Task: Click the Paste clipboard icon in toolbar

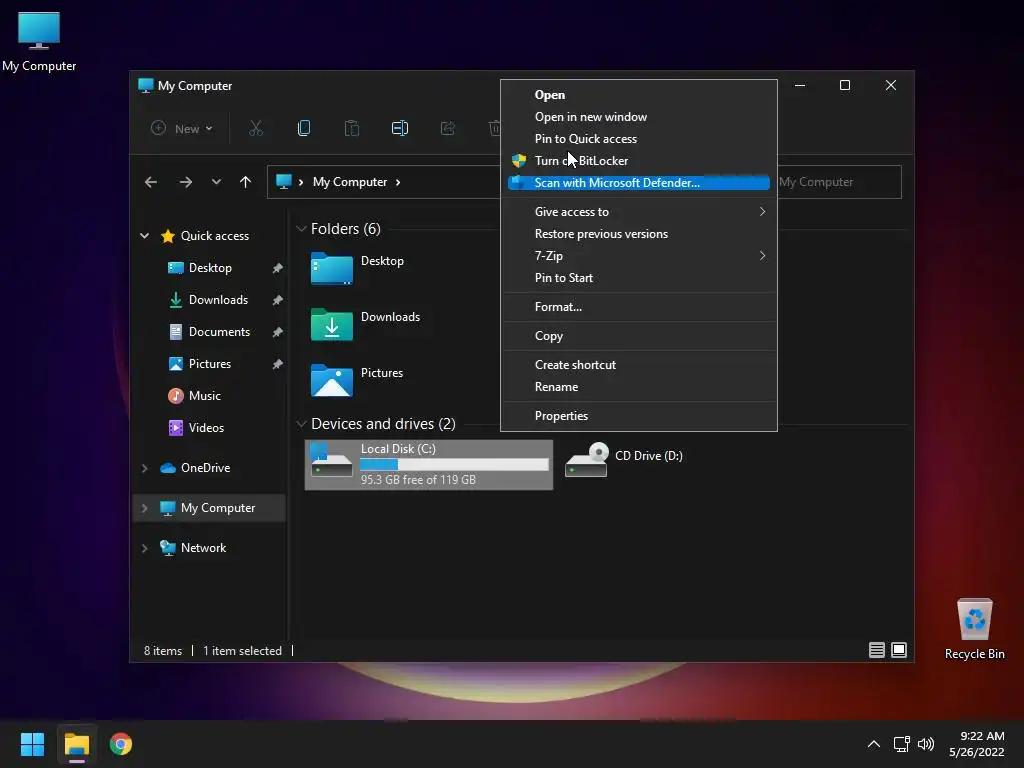Action: tap(351, 129)
